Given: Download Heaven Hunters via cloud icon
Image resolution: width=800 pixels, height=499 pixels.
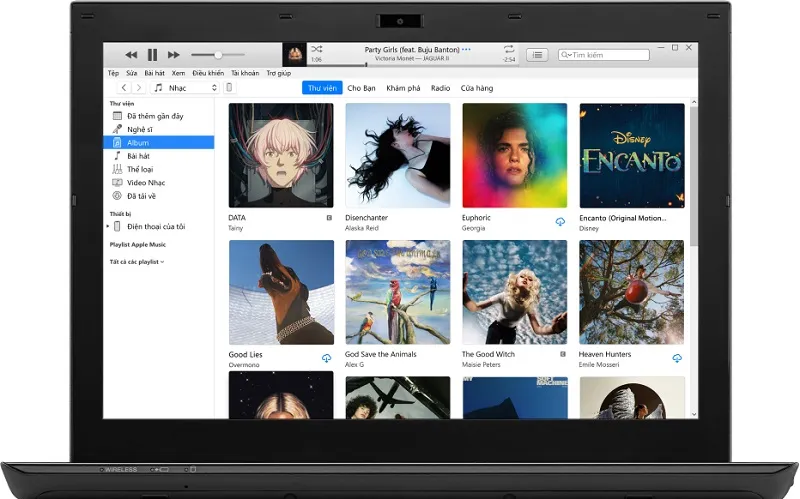Looking at the screenshot, I should (677, 358).
